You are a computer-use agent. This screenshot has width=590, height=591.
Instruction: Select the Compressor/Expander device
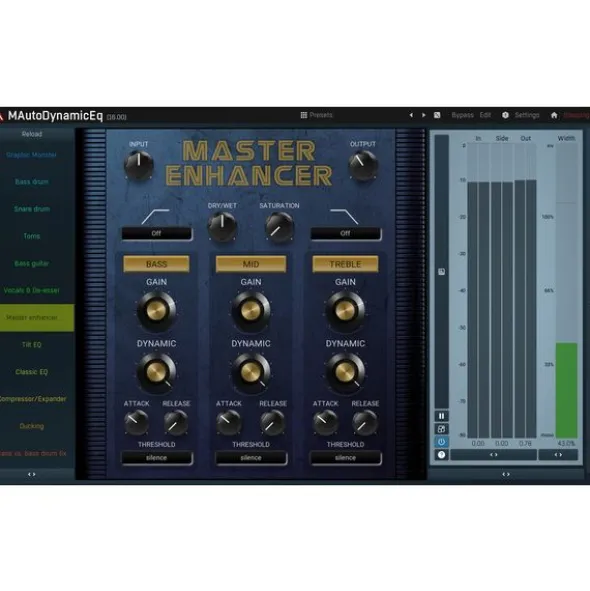(x=32, y=399)
